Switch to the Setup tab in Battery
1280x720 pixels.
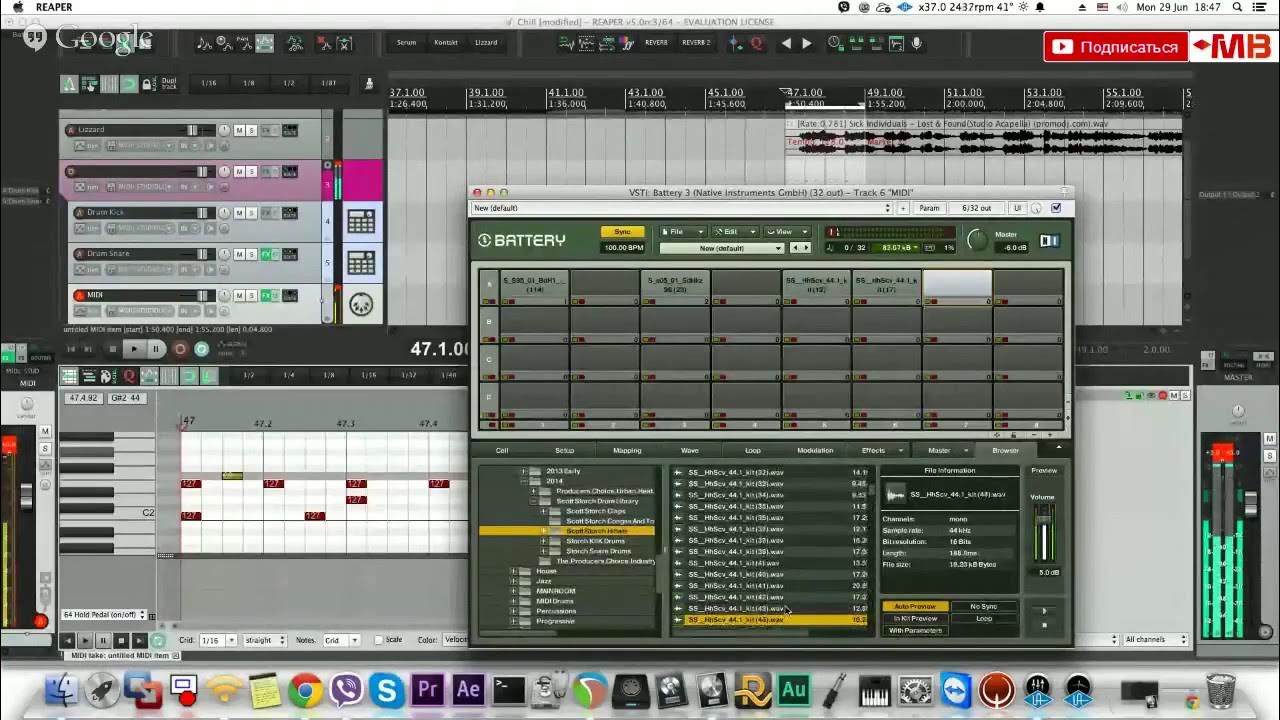point(564,451)
